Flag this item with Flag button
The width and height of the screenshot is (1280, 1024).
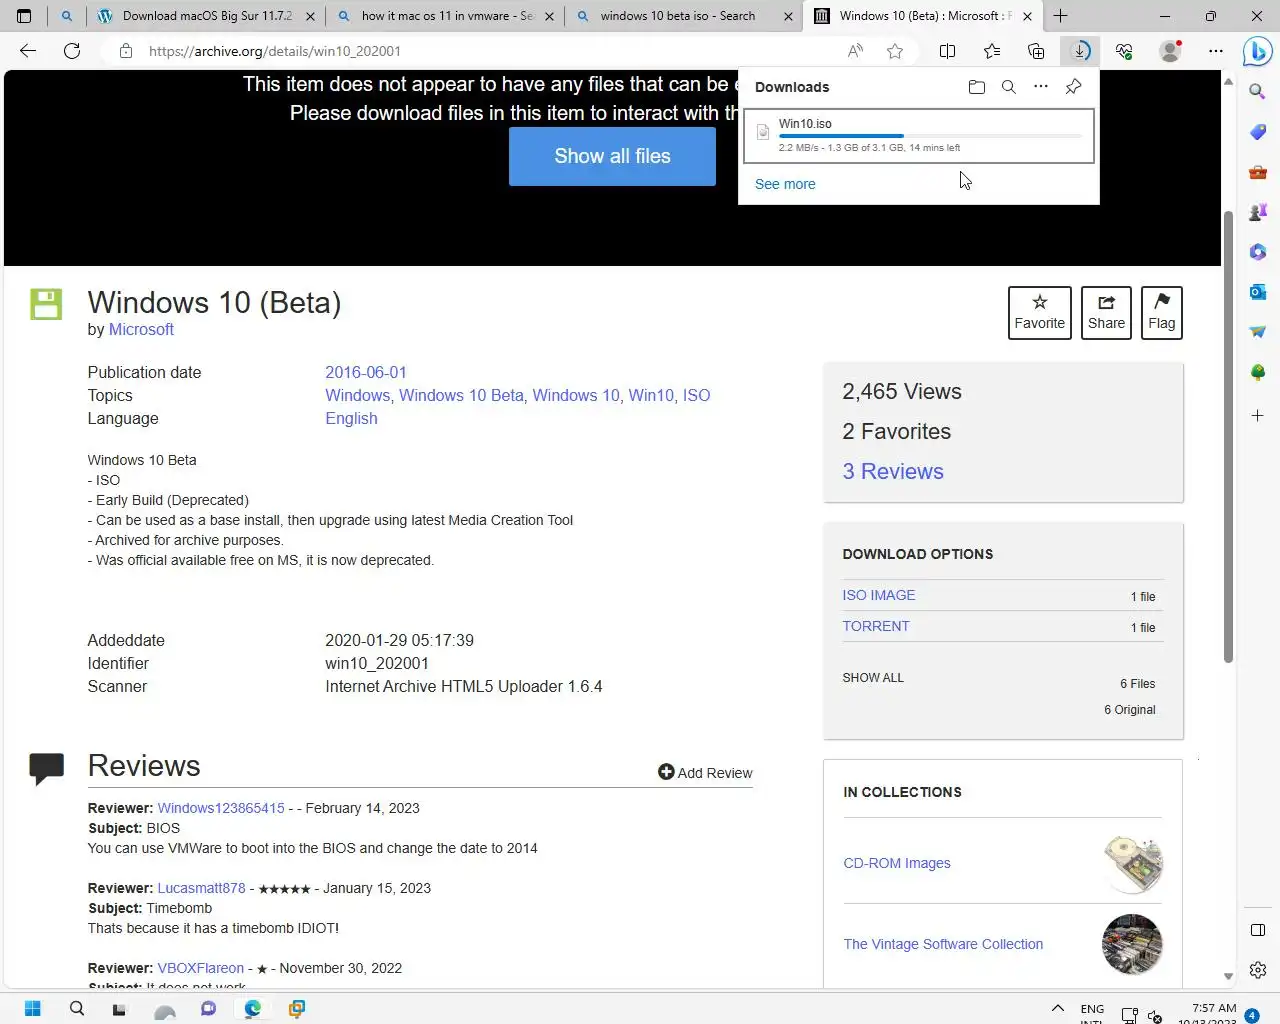1161,313
